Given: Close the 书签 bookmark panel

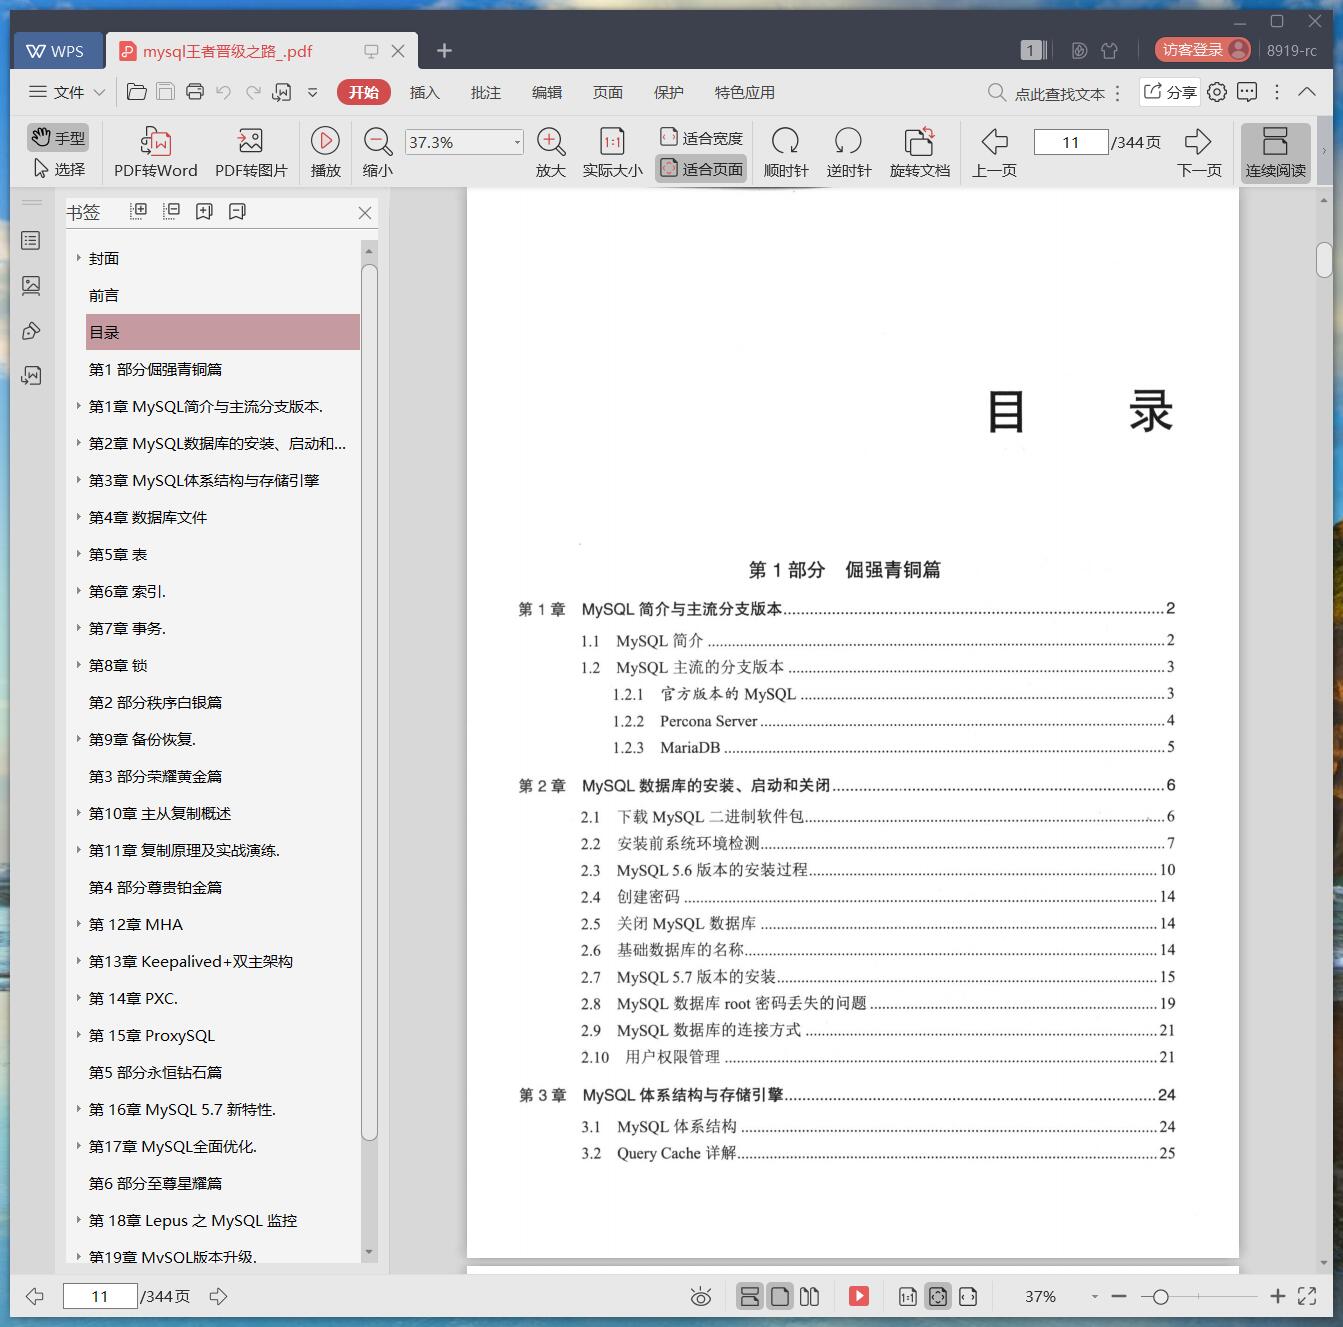Looking at the screenshot, I should [x=365, y=212].
